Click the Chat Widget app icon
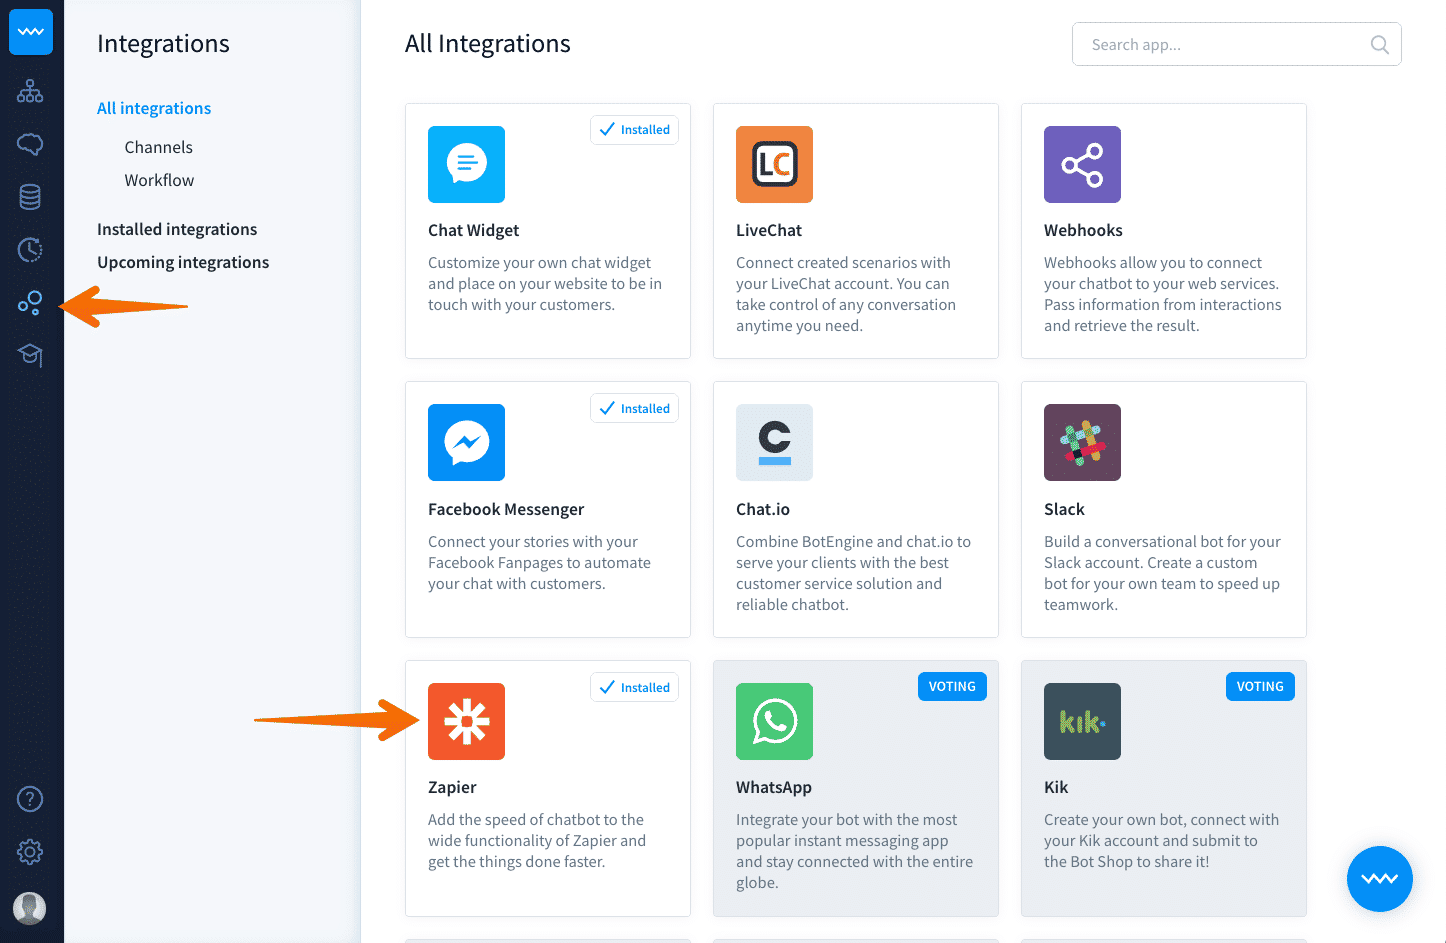This screenshot has width=1446, height=943. pyautogui.click(x=466, y=164)
